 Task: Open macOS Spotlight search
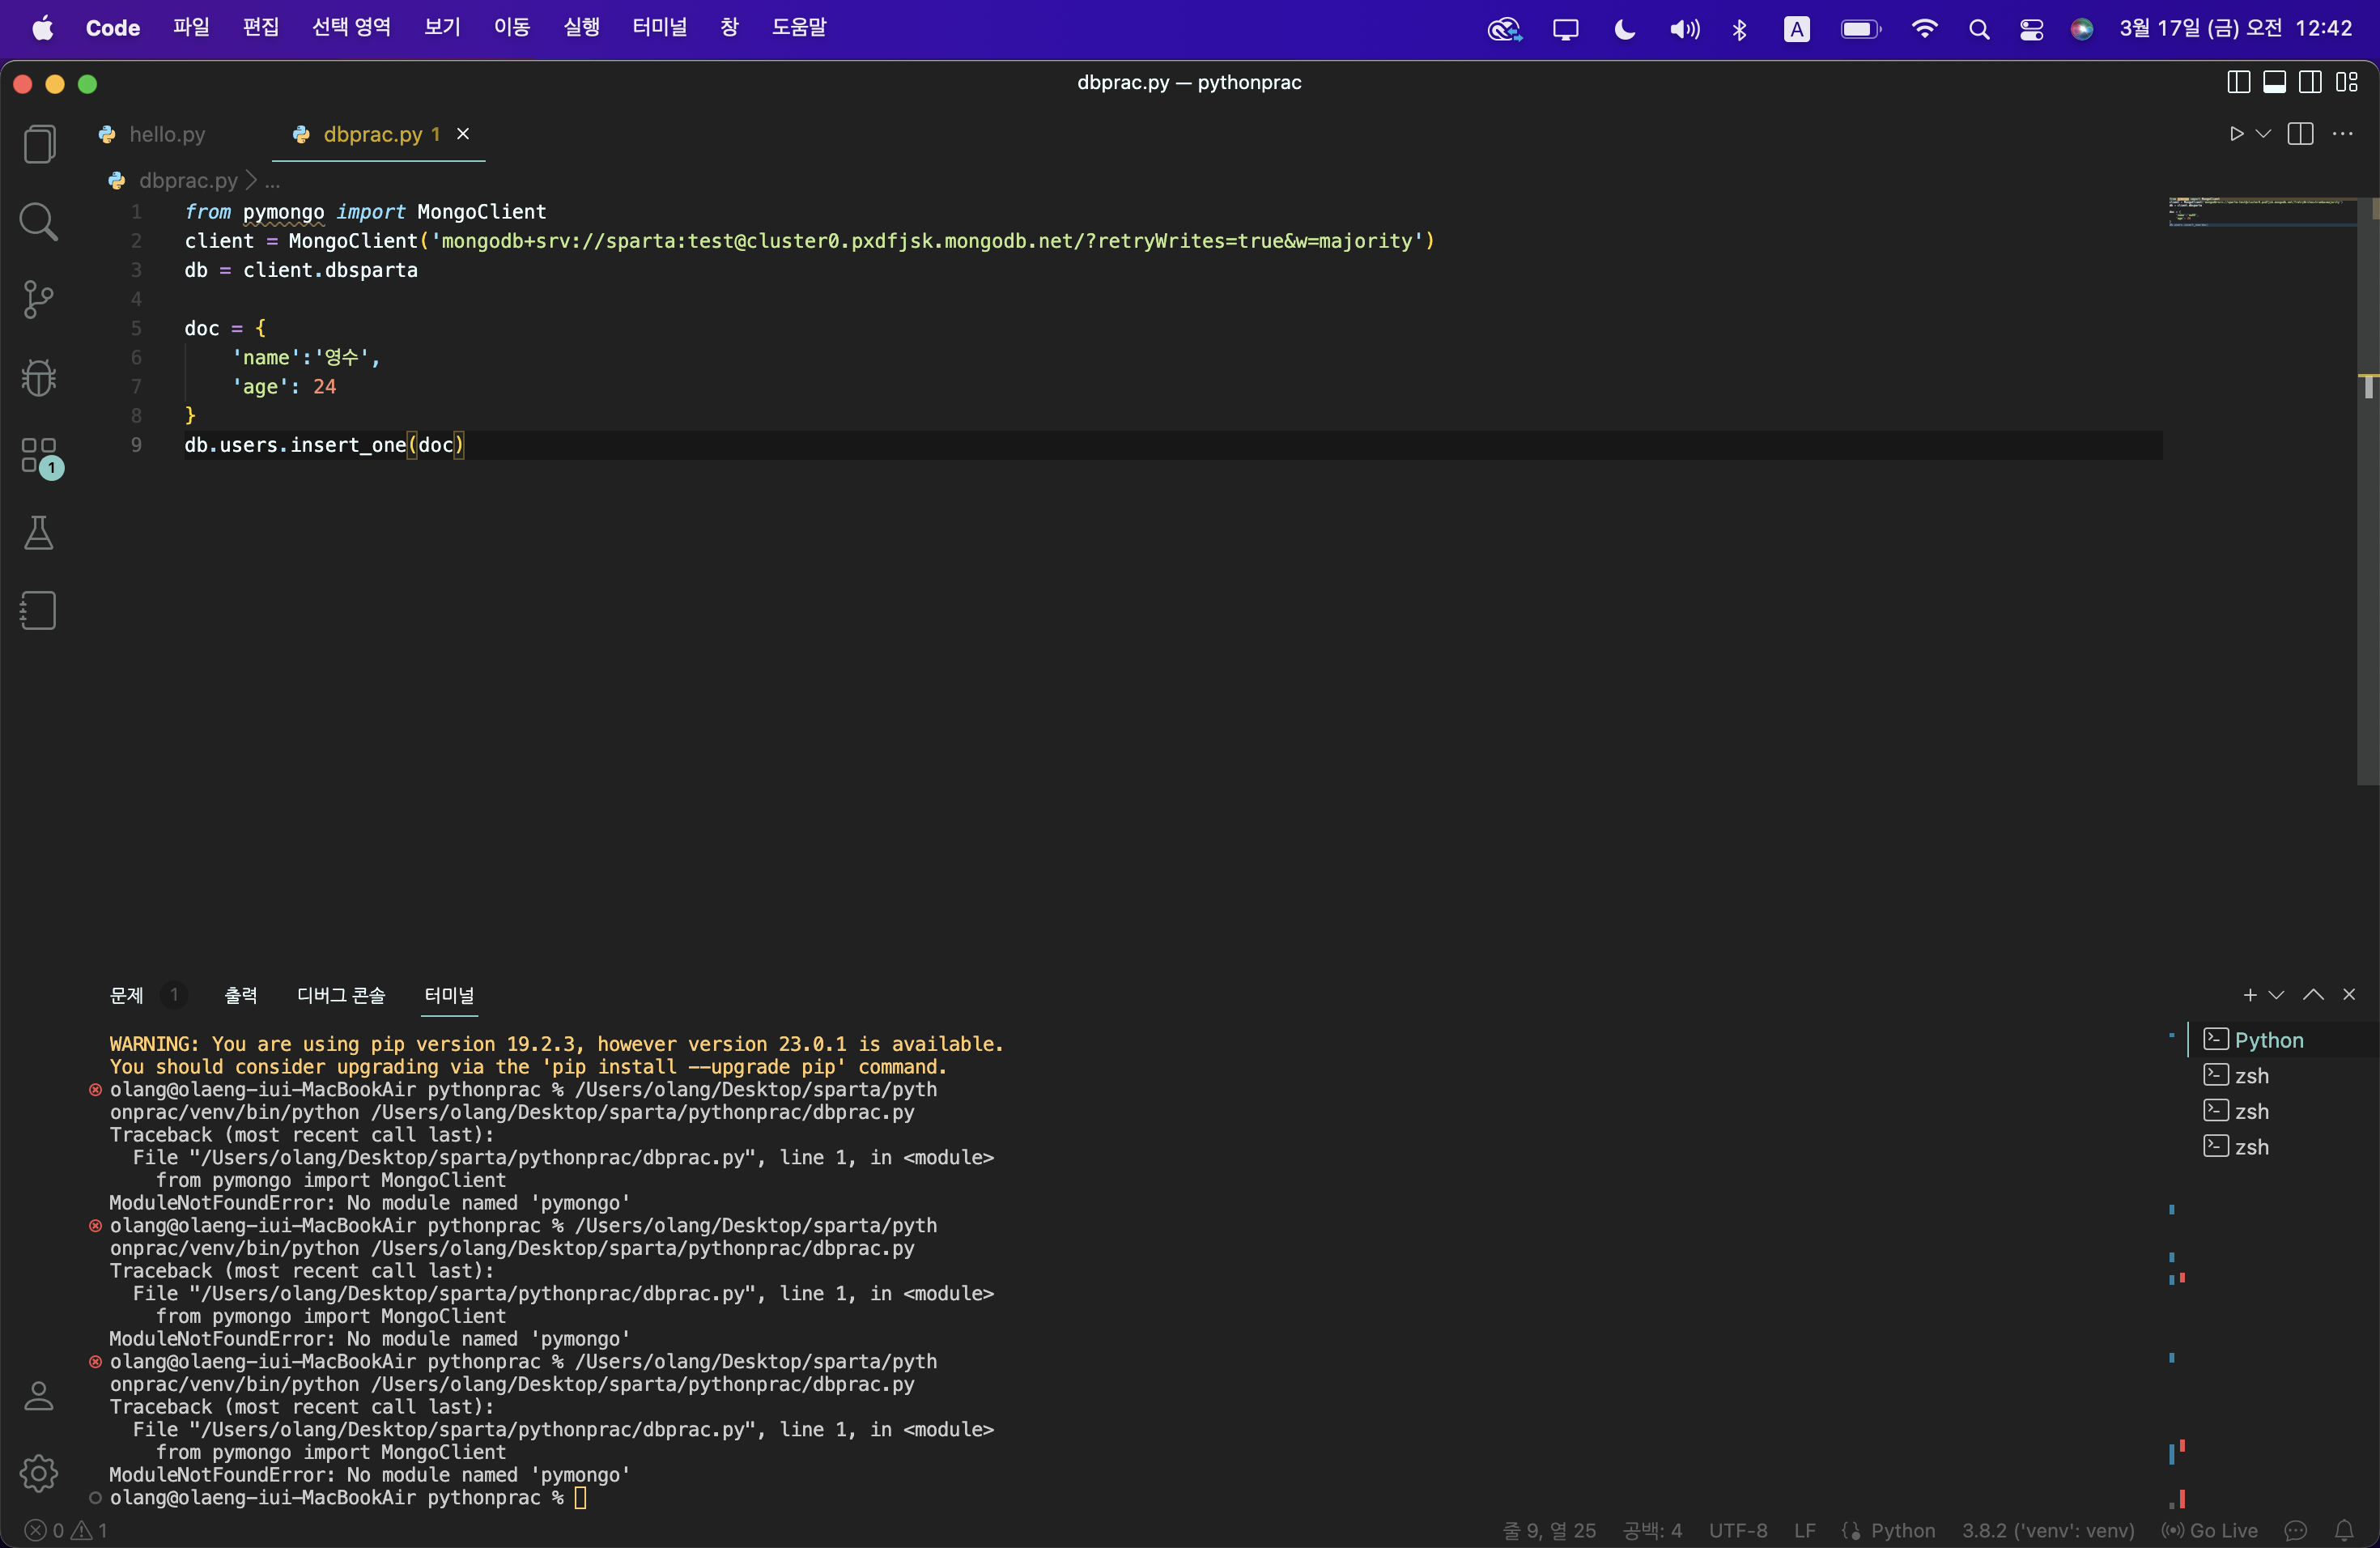coord(1979,29)
